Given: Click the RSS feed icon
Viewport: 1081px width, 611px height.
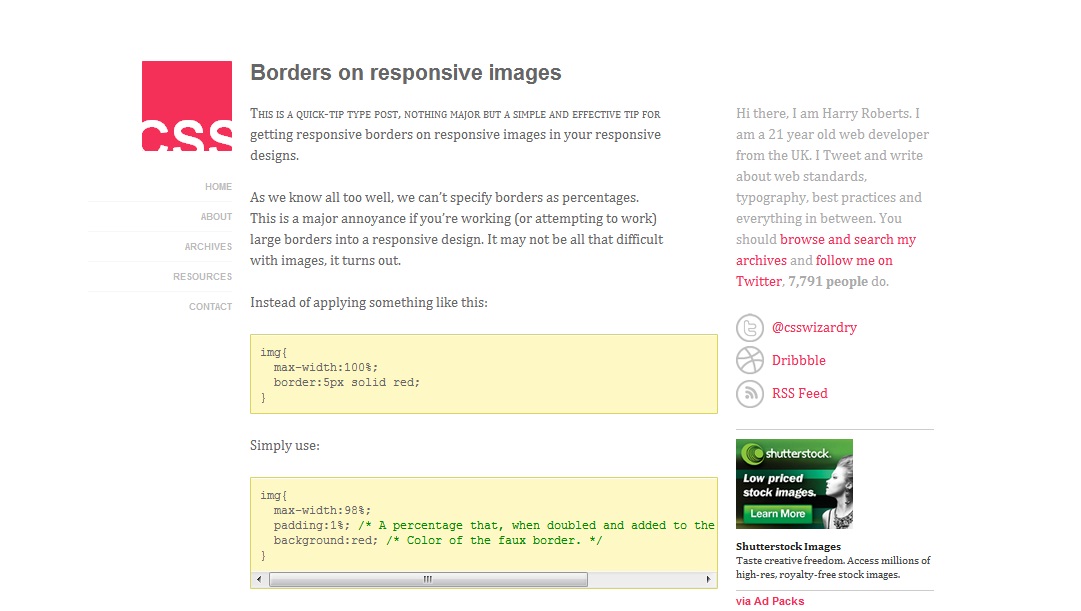Looking at the screenshot, I should 750,393.
